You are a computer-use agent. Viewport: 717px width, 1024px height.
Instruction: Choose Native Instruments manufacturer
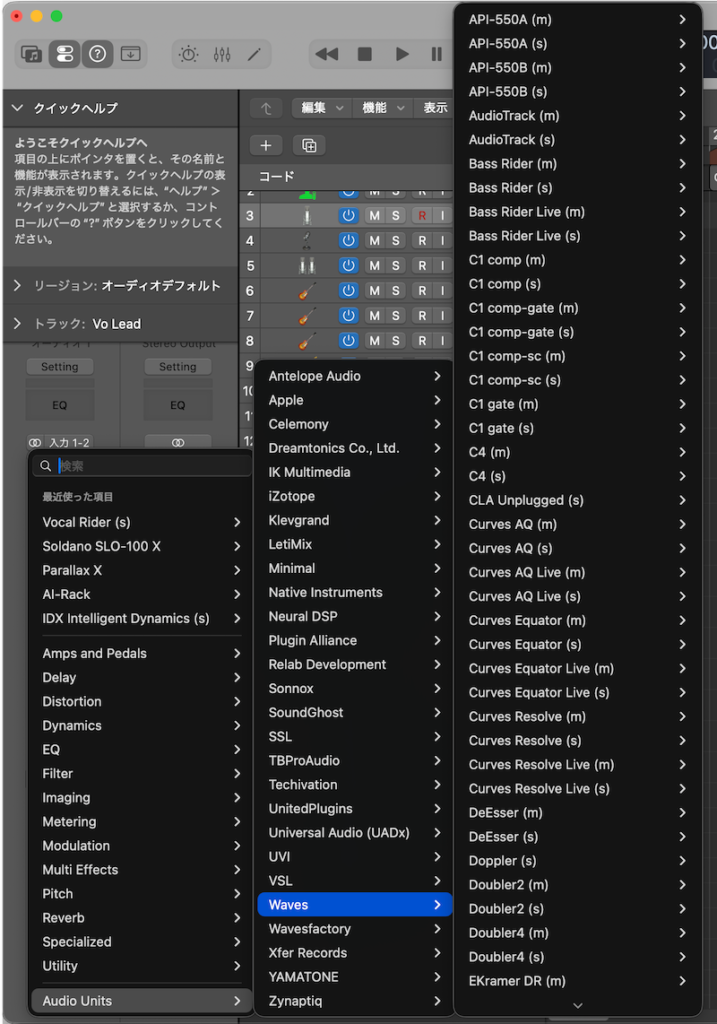coord(355,592)
